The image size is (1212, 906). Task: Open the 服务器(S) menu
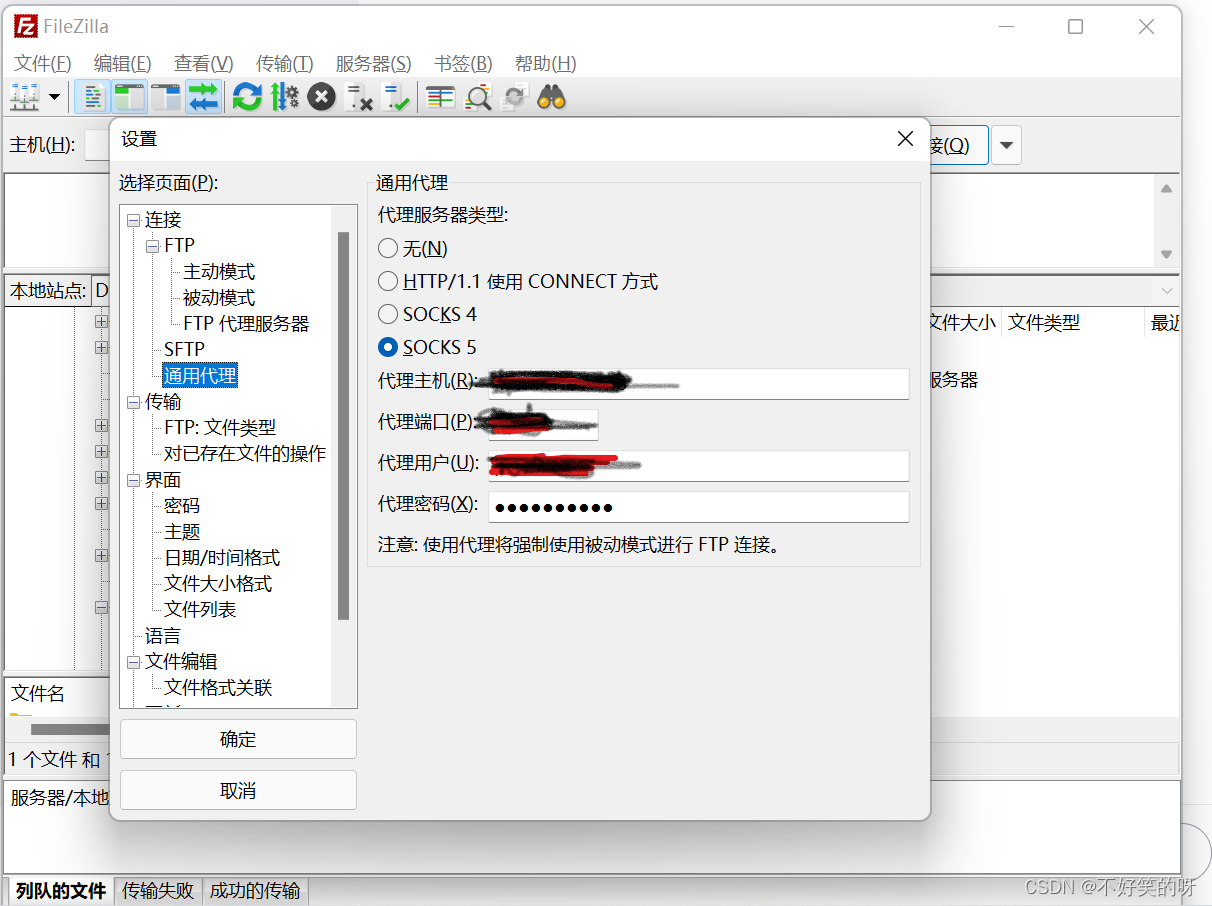(x=374, y=63)
